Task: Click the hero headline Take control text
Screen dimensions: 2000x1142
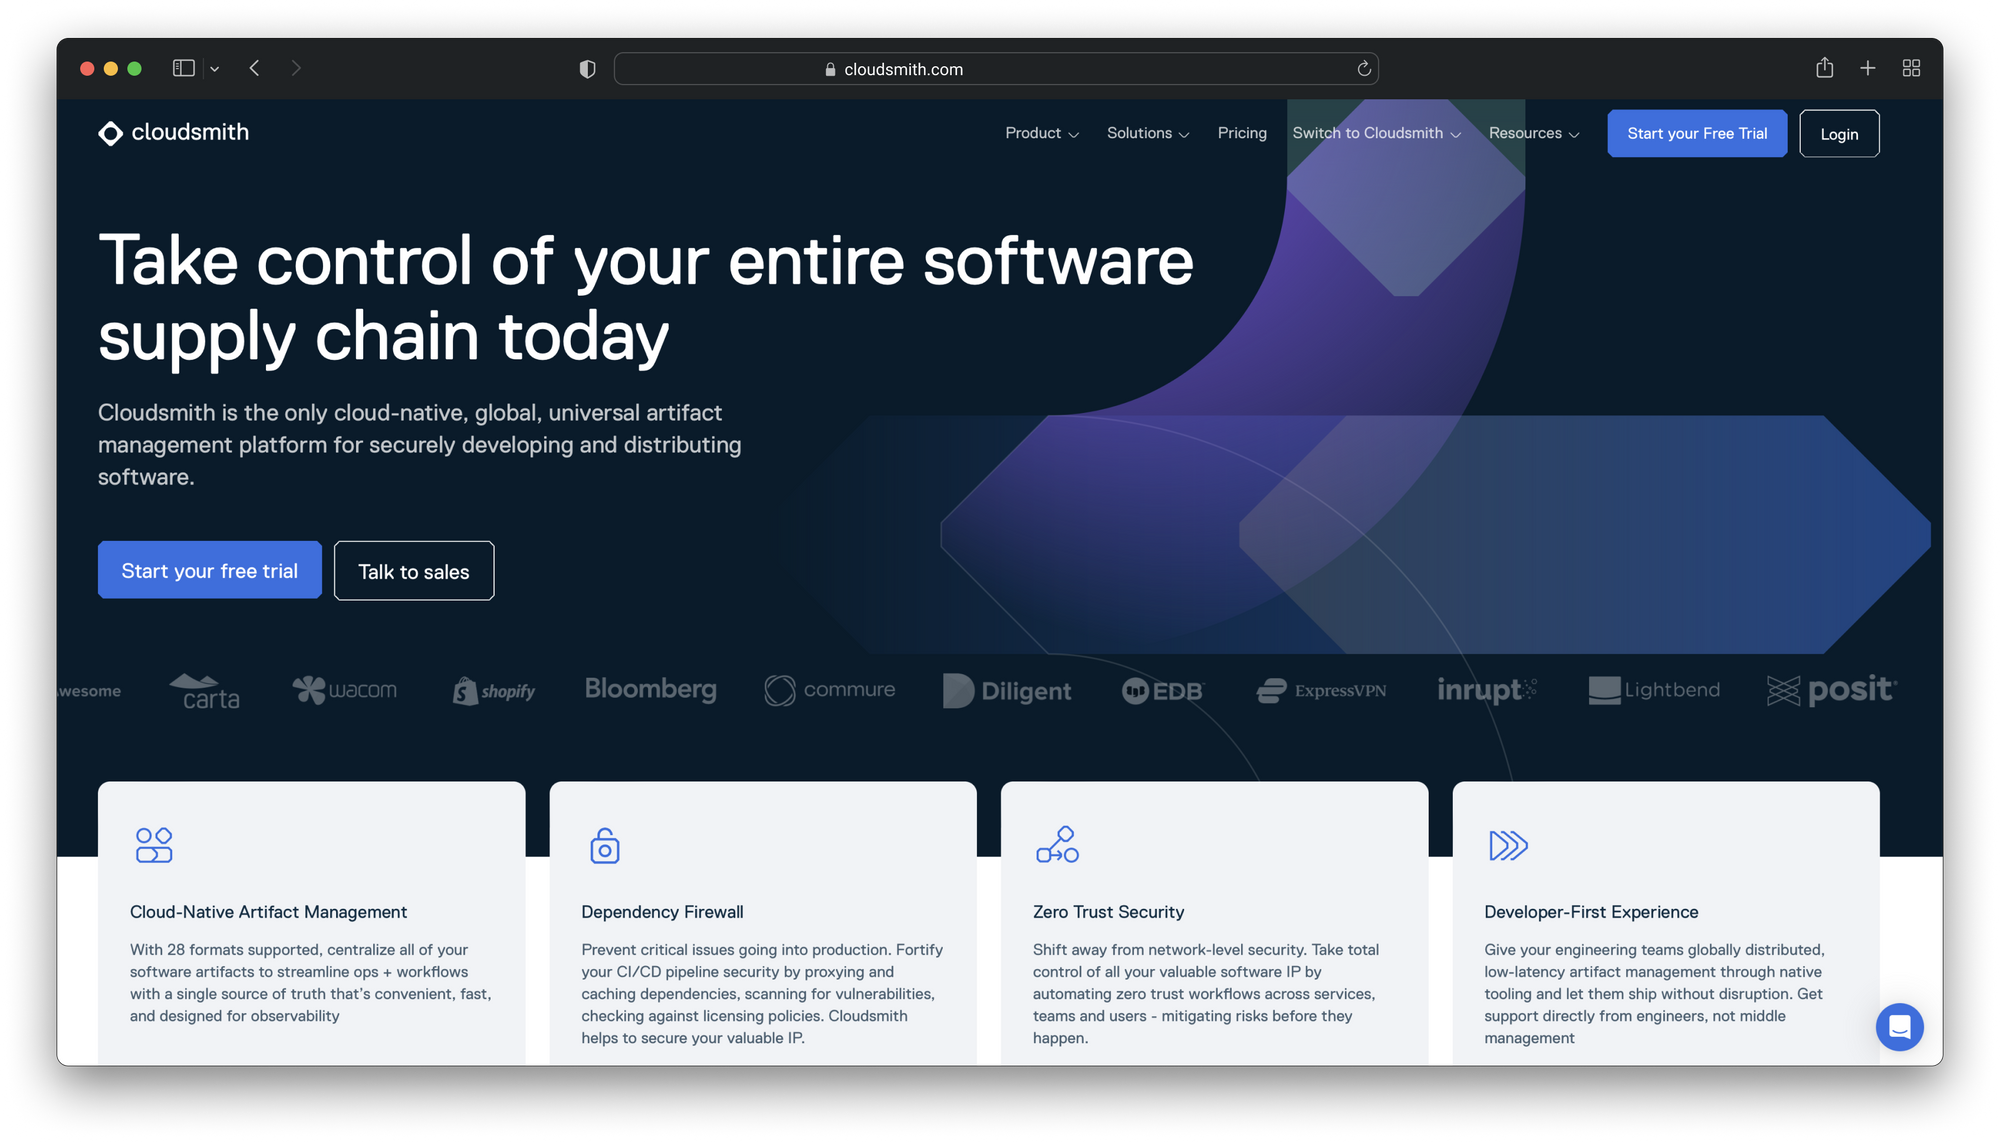Action: click(x=646, y=298)
